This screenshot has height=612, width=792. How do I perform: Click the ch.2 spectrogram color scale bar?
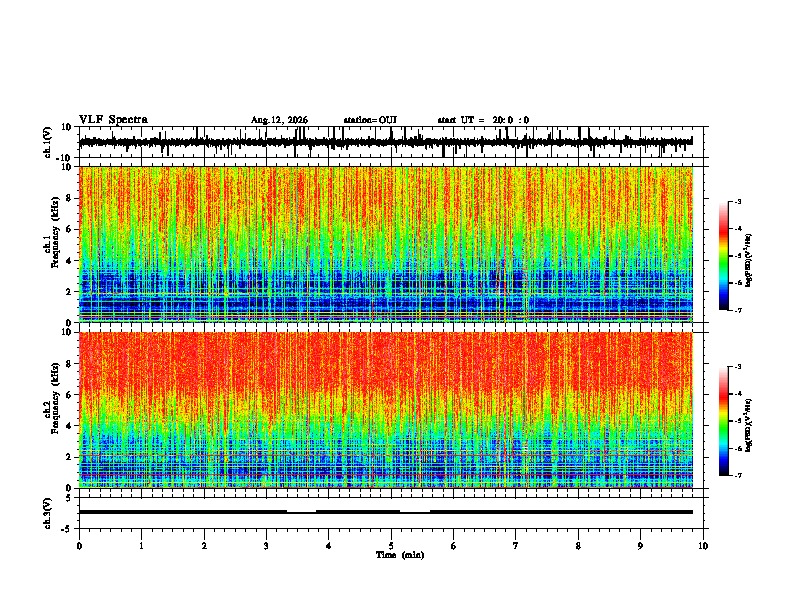[724, 421]
